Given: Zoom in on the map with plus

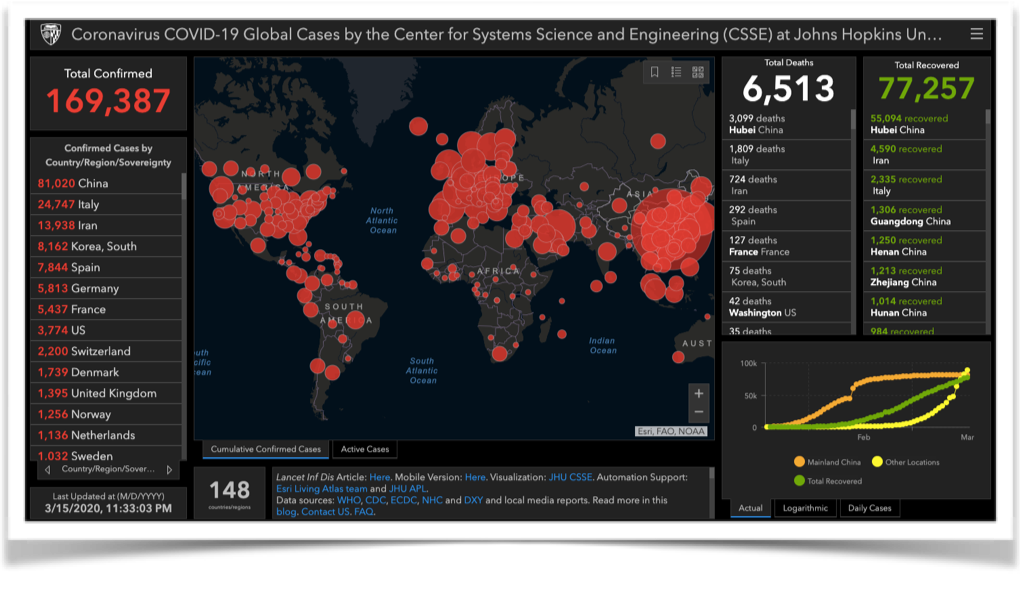Looking at the screenshot, I should (x=699, y=394).
